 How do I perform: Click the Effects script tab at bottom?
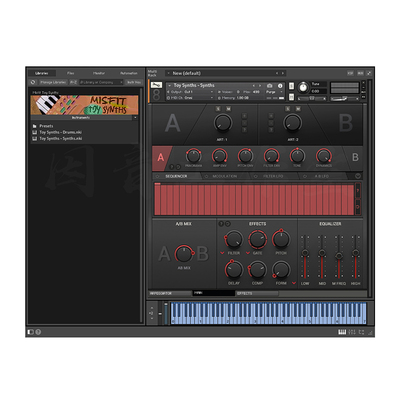(257, 293)
